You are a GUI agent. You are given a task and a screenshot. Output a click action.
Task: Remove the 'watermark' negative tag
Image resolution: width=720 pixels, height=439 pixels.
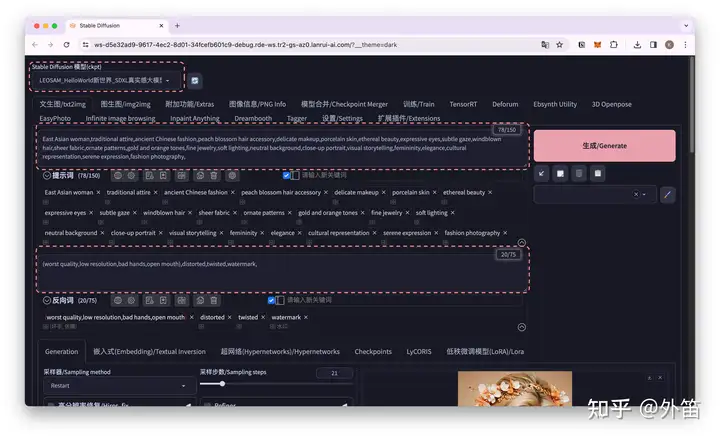(x=306, y=317)
